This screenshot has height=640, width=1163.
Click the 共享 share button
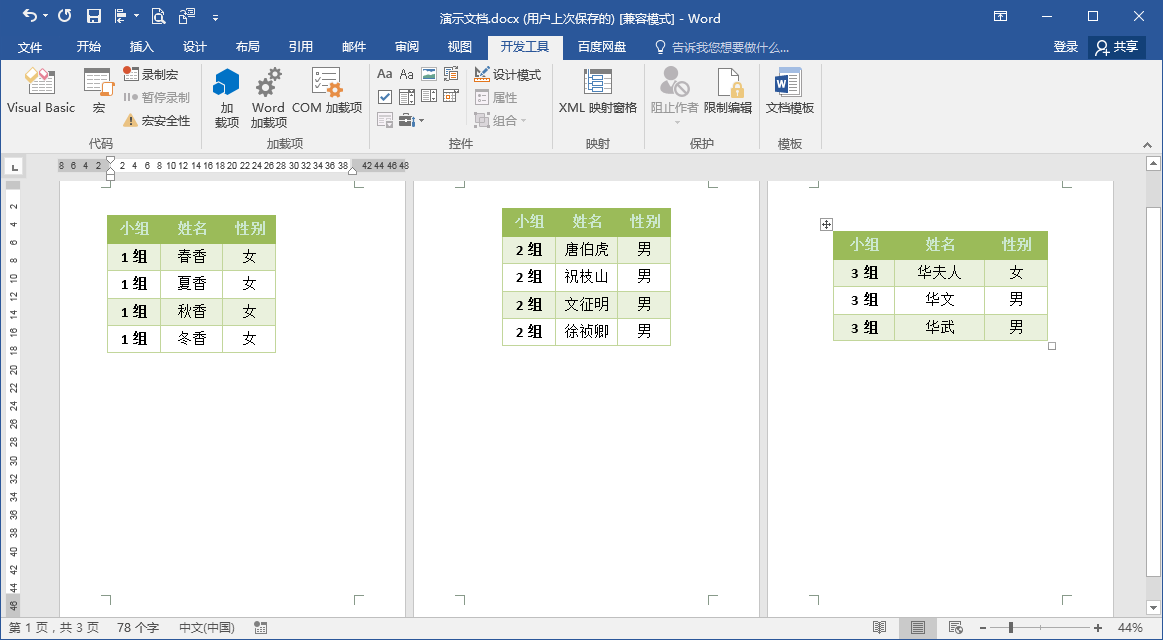pos(1116,47)
